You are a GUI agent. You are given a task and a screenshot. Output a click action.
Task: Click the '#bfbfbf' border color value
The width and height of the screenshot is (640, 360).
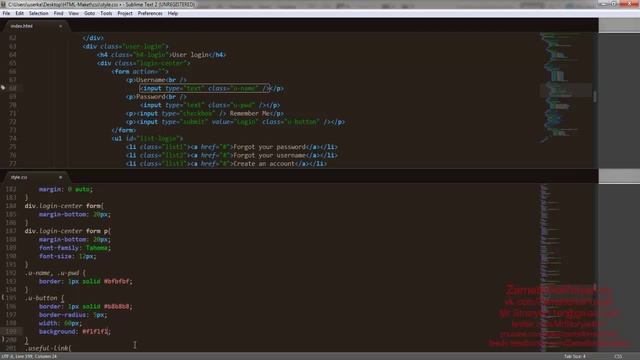(x=117, y=281)
